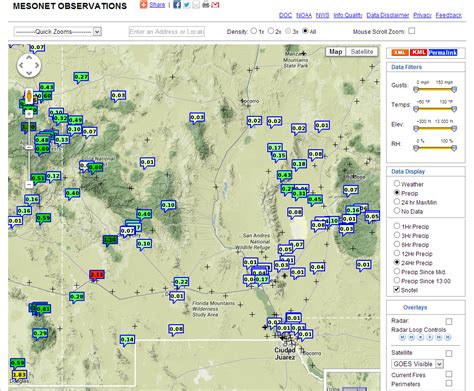
Task: Open the NOAA link
Action: click(304, 15)
